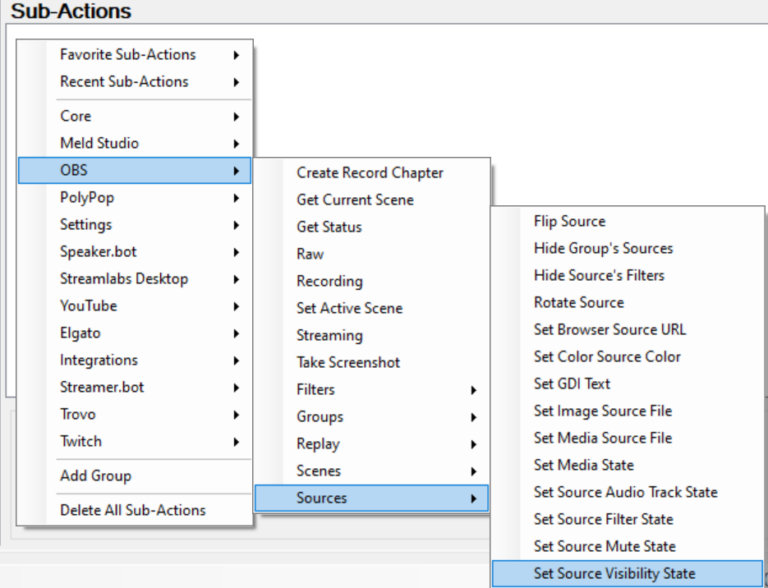
Task: Click Flip Source option
Action: coord(569,221)
